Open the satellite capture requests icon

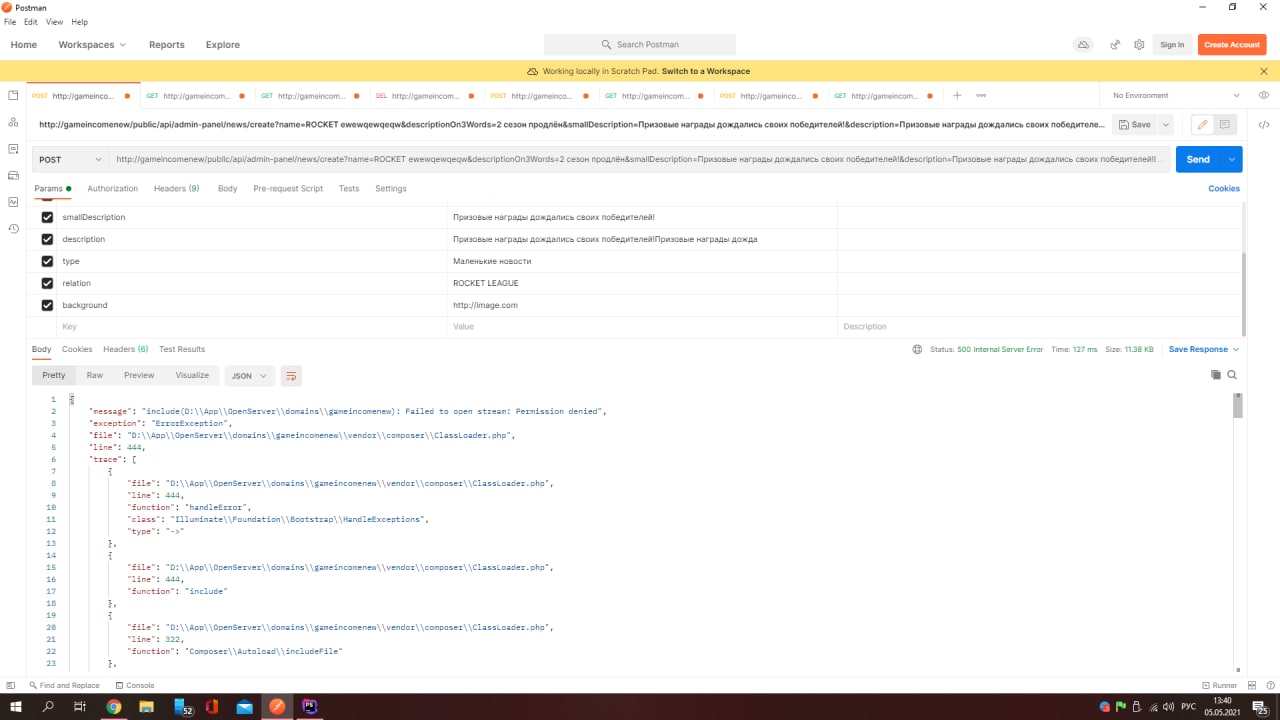click(1114, 45)
